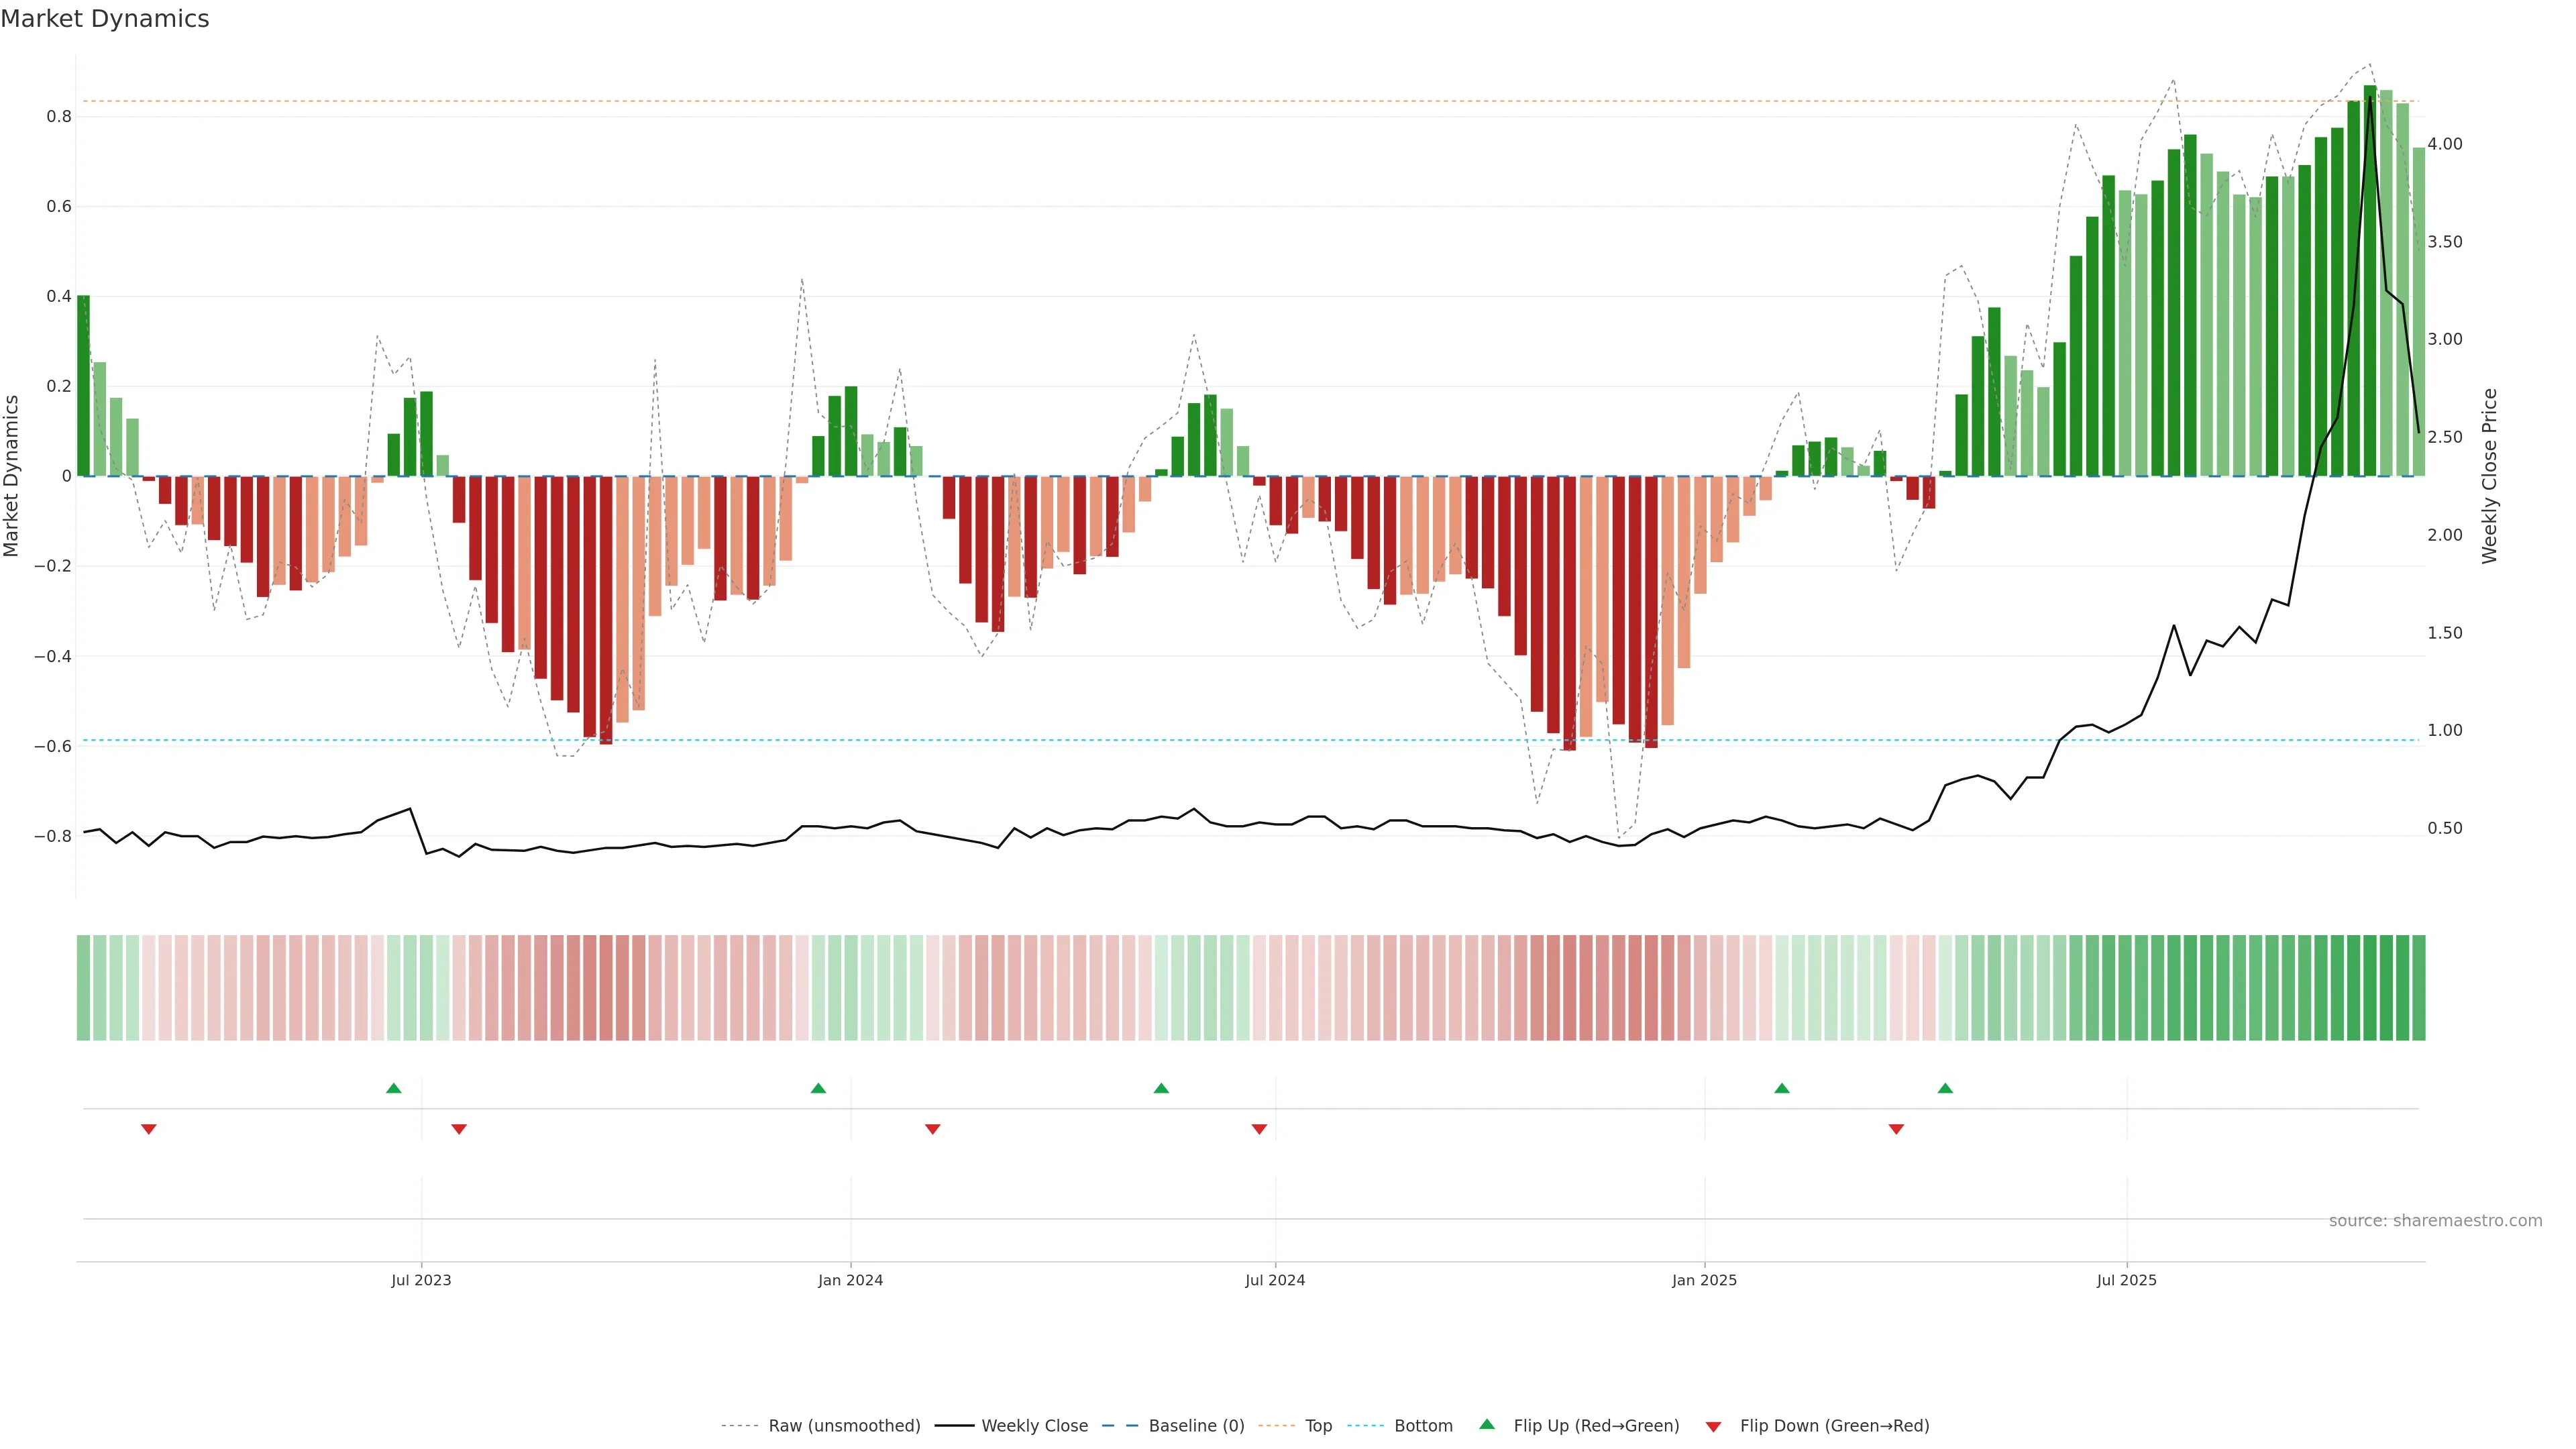This screenshot has width=2576, height=1449.
Task: Click the red flip-down triangle in 2025
Action: (x=1896, y=1129)
